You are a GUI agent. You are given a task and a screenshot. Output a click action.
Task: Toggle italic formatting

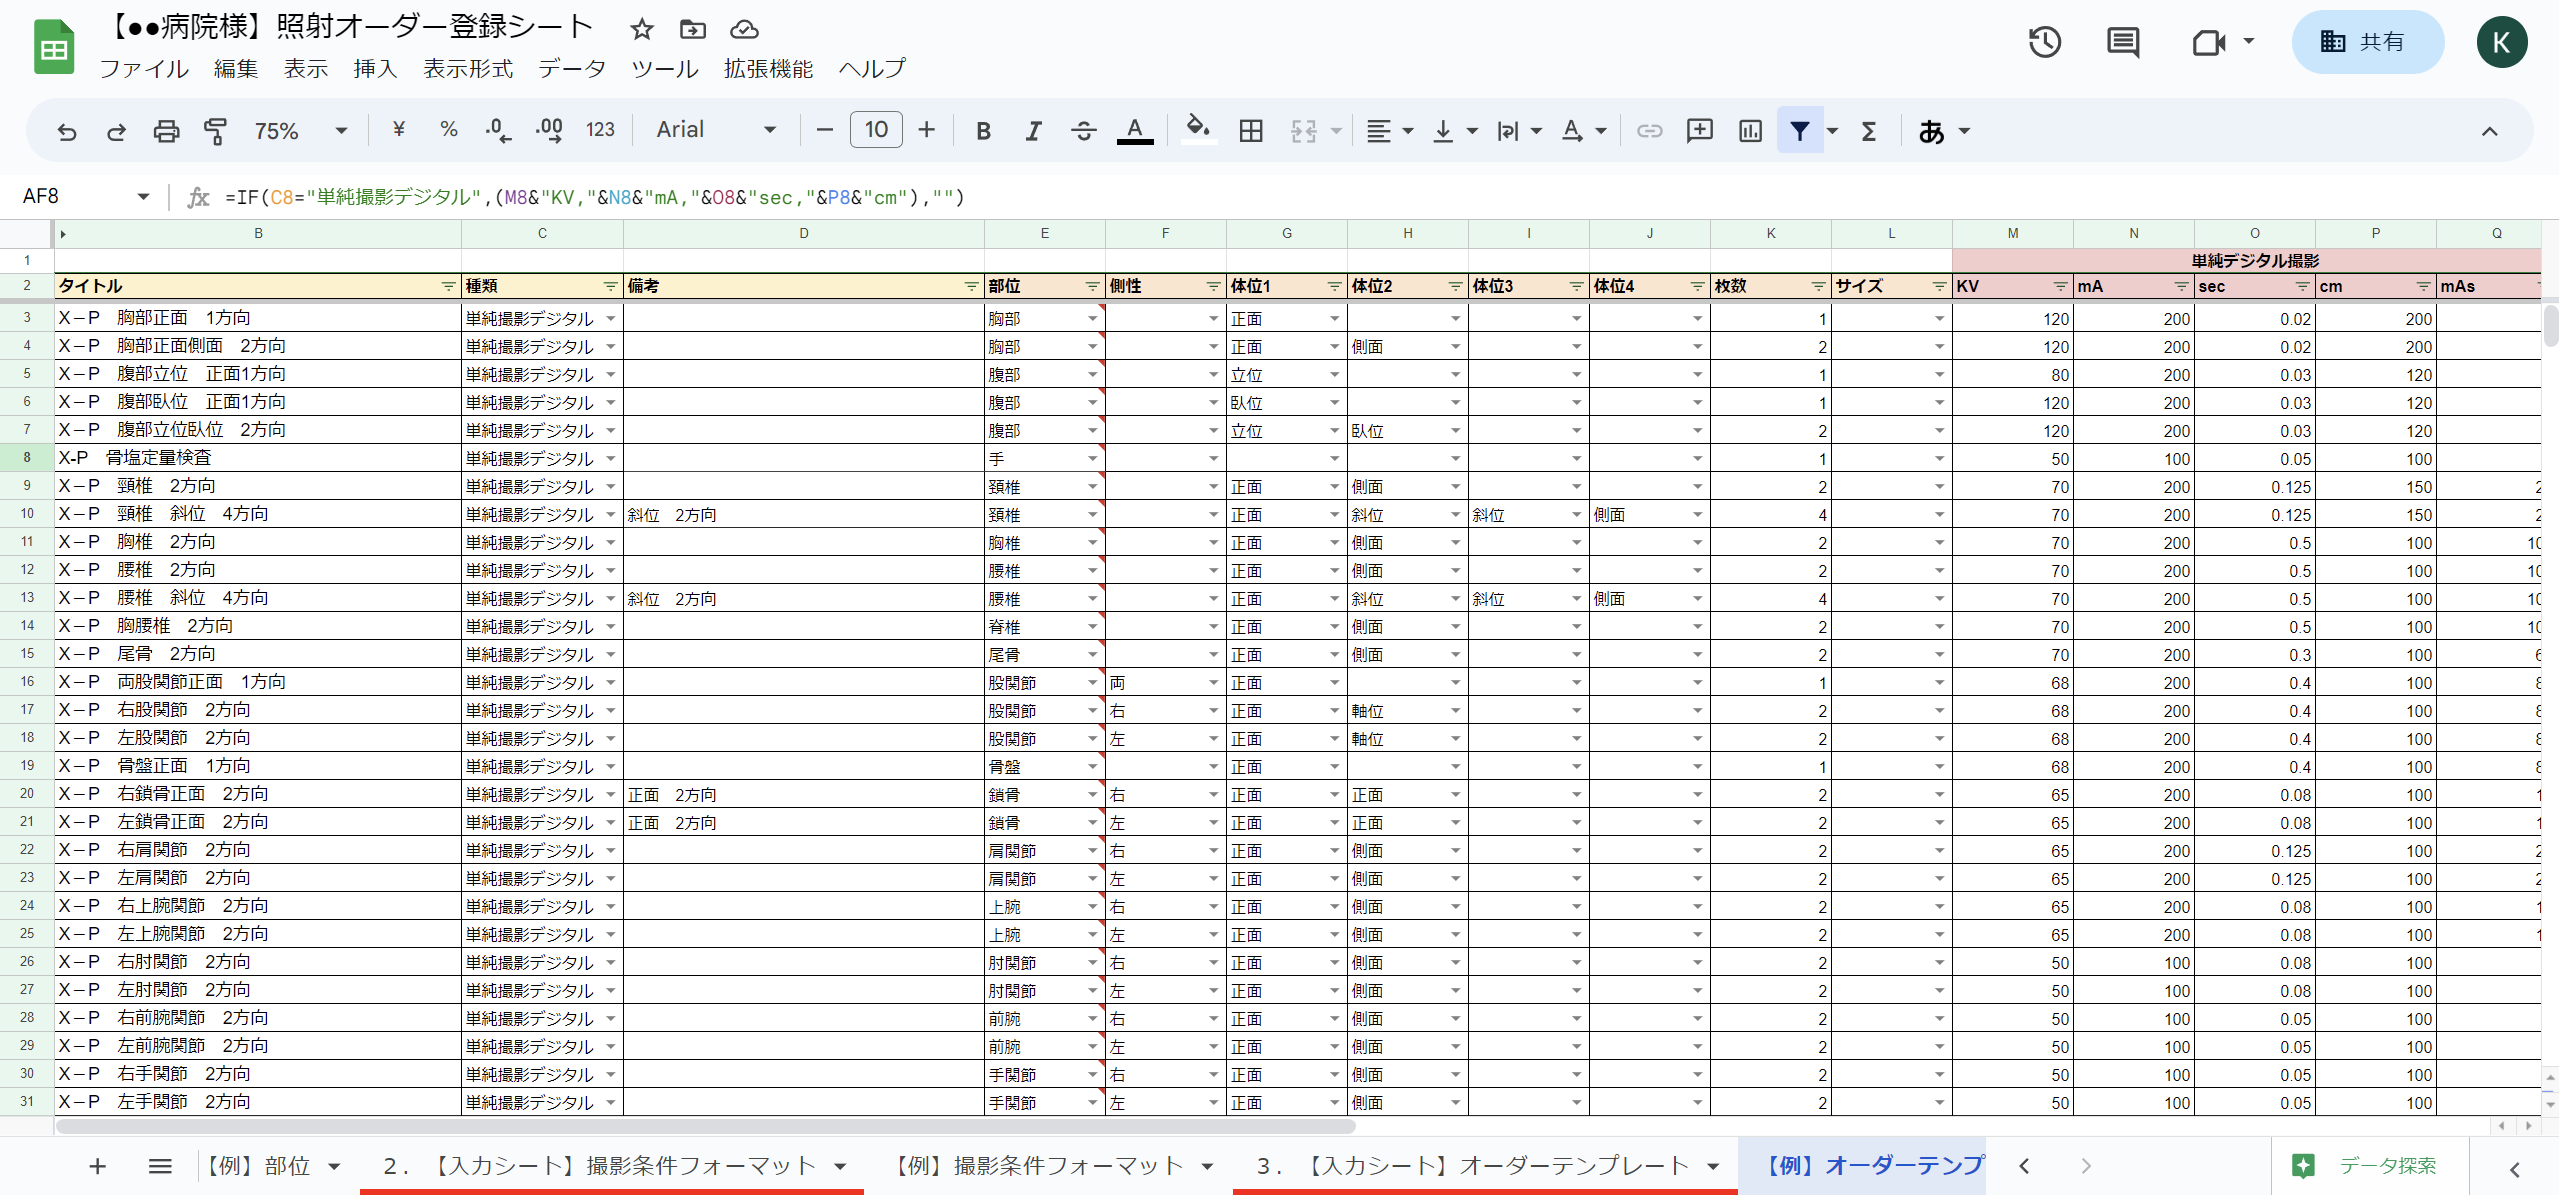coord(1033,131)
